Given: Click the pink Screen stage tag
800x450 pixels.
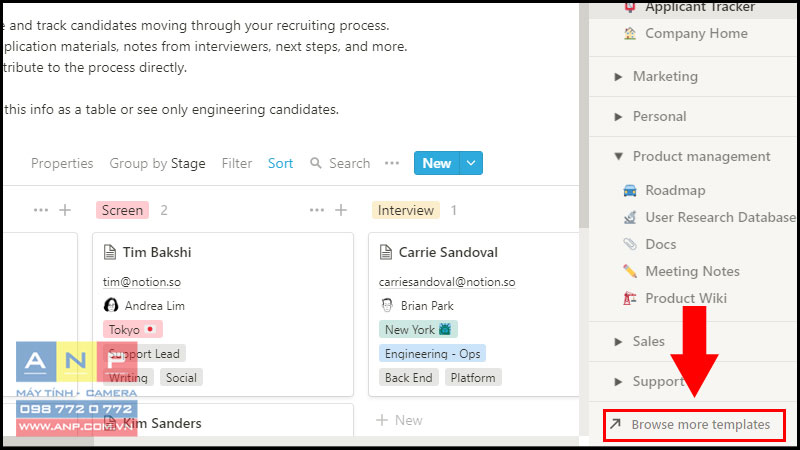Looking at the screenshot, I should [x=122, y=210].
